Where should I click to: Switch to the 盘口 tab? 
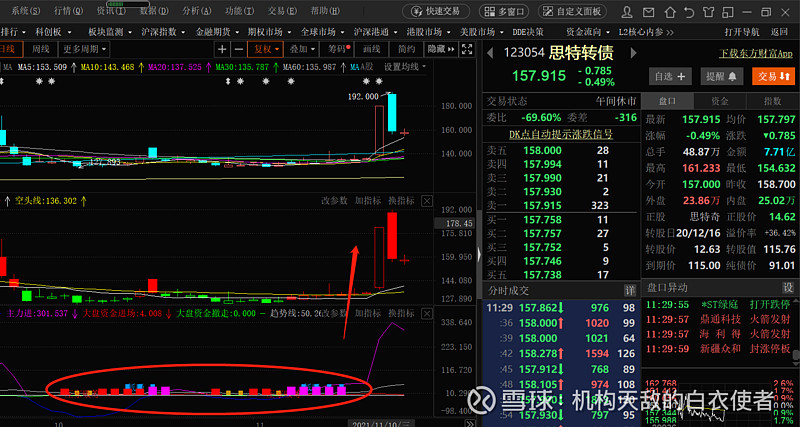pos(667,102)
